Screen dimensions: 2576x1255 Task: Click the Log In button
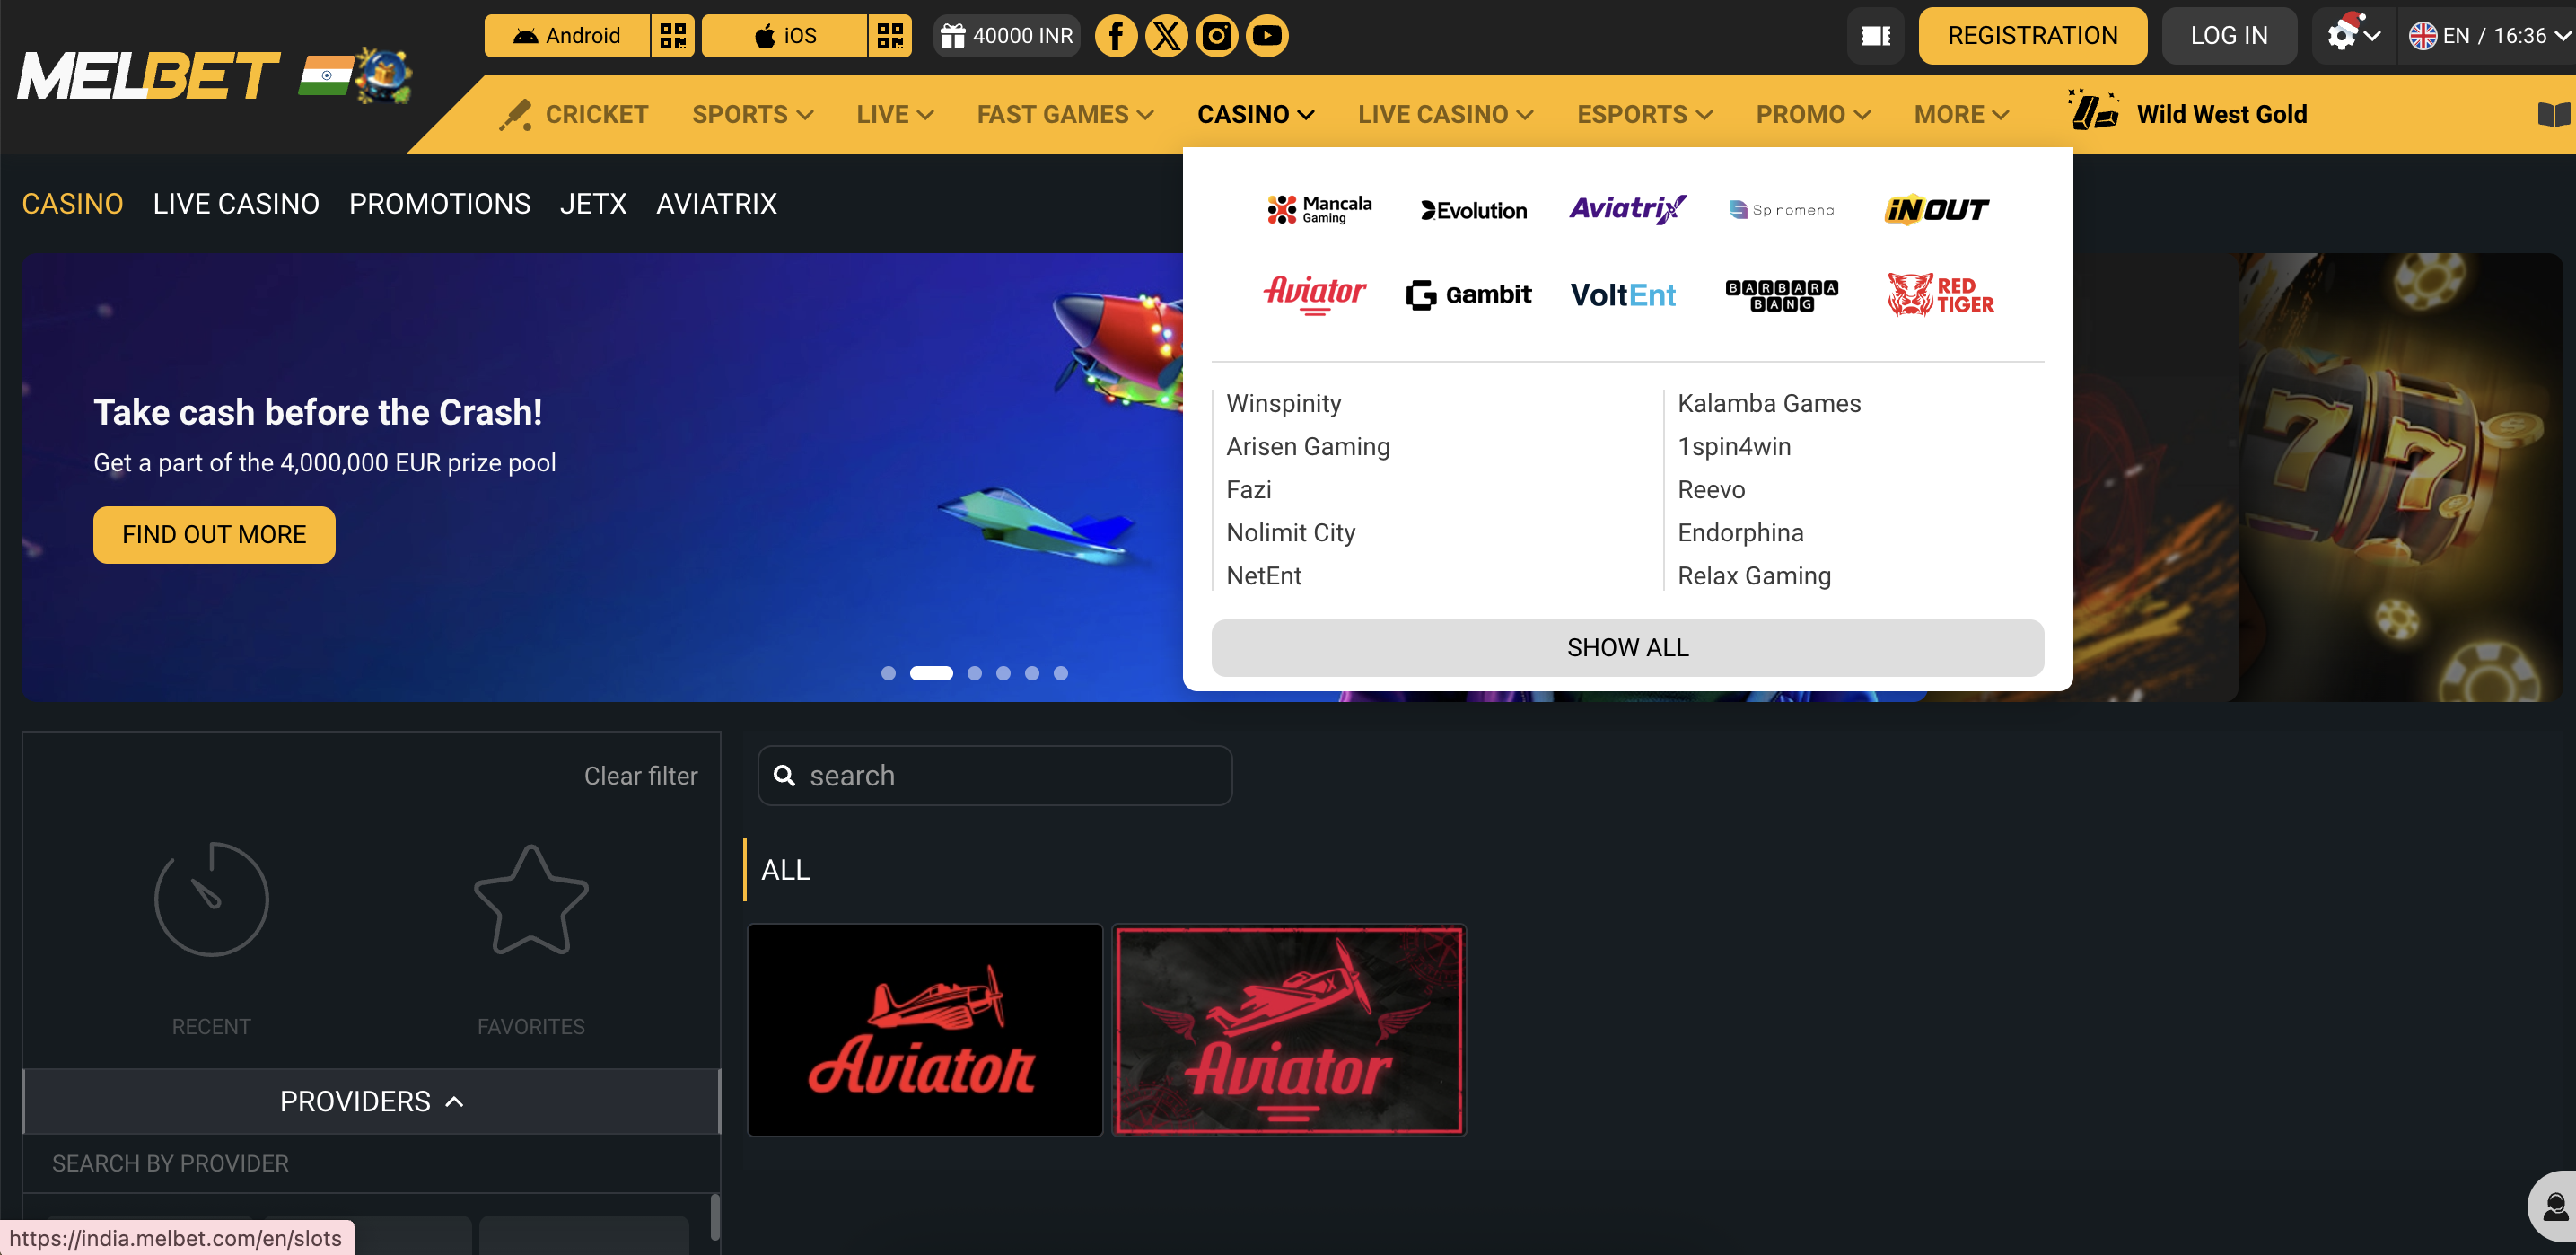(2229, 36)
